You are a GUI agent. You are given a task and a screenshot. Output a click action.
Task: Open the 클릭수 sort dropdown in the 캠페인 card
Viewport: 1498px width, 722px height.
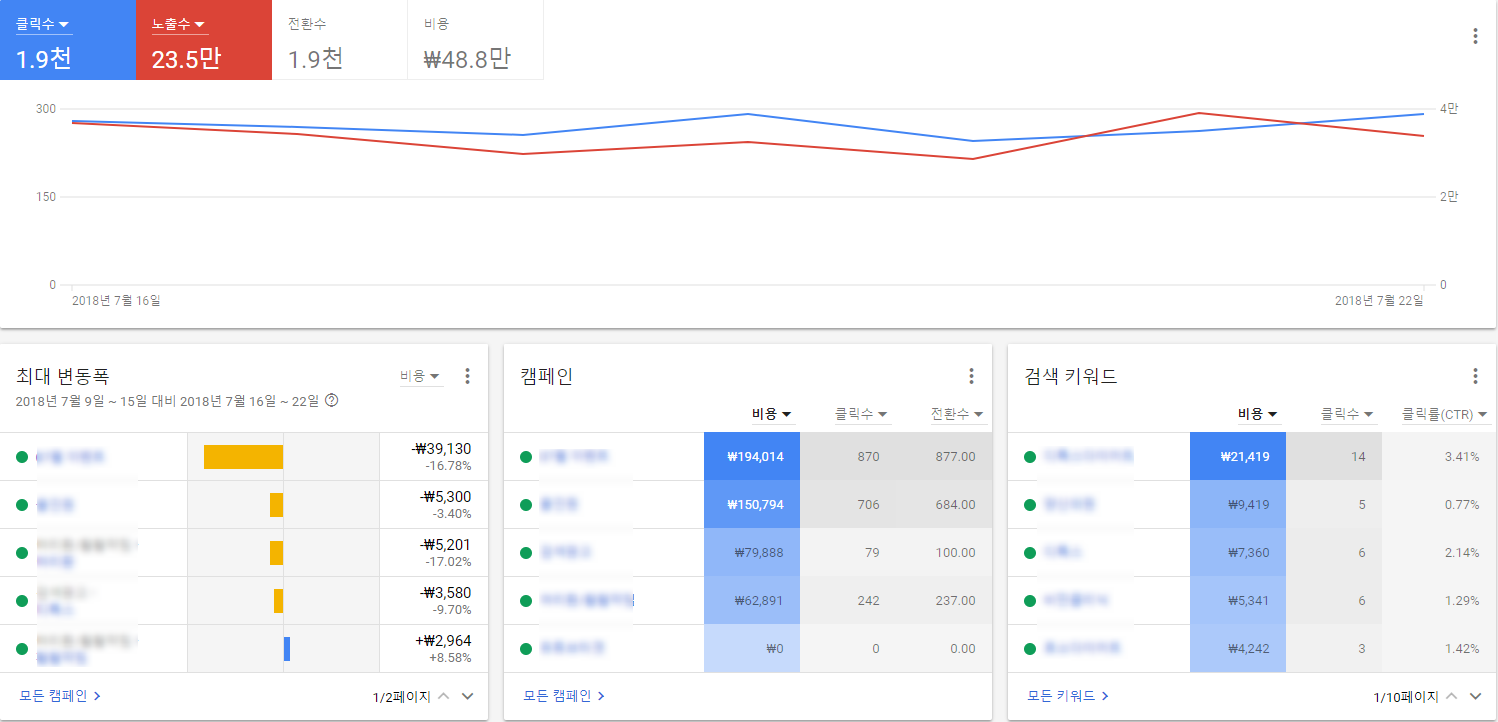(862, 413)
